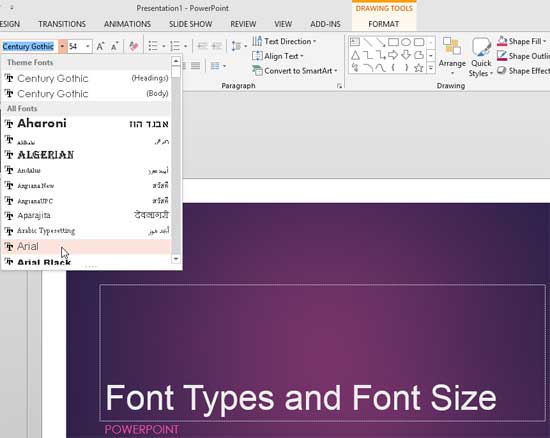Open the Bullets dropdown arrow
Screen dimensions: 550x438
click(163, 46)
